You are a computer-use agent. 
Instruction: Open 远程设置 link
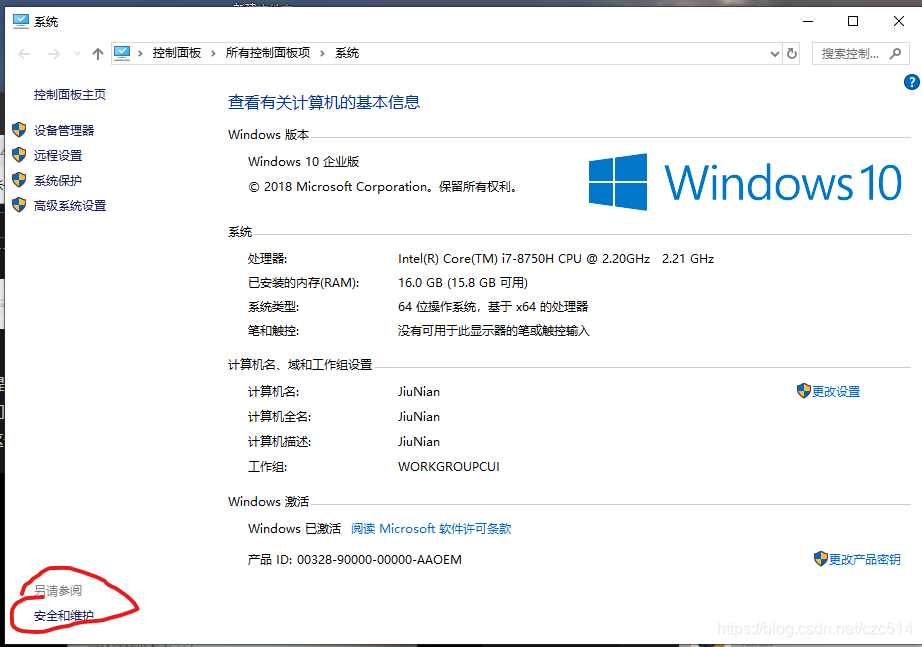click(x=58, y=155)
